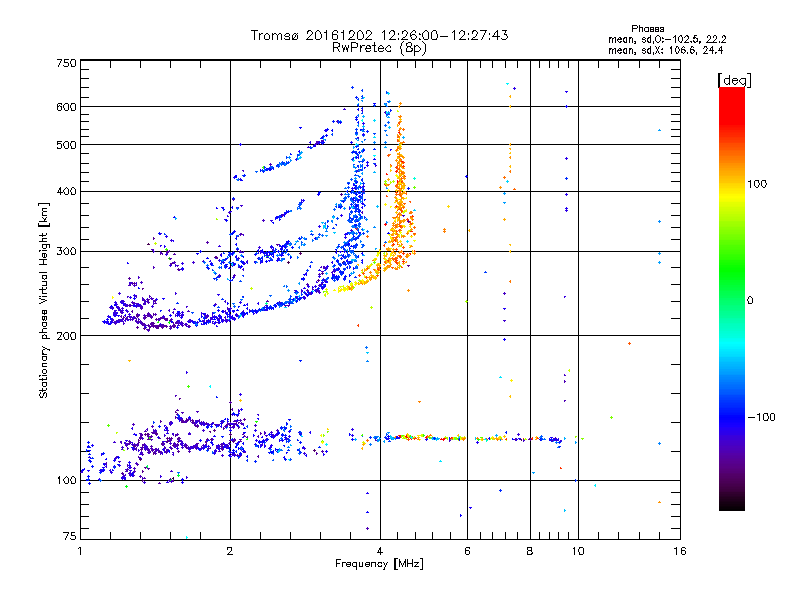Click x-axis tick label '16'
800x600 pixels.
click(680, 551)
